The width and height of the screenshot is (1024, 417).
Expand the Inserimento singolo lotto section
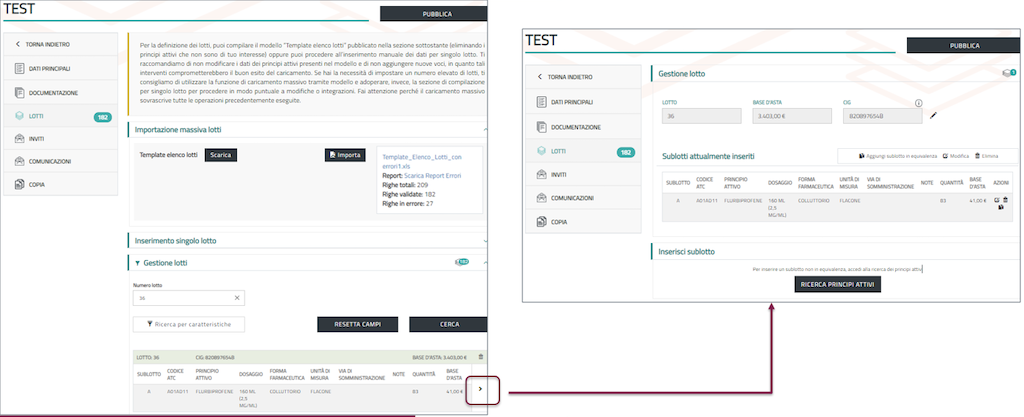click(485, 240)
